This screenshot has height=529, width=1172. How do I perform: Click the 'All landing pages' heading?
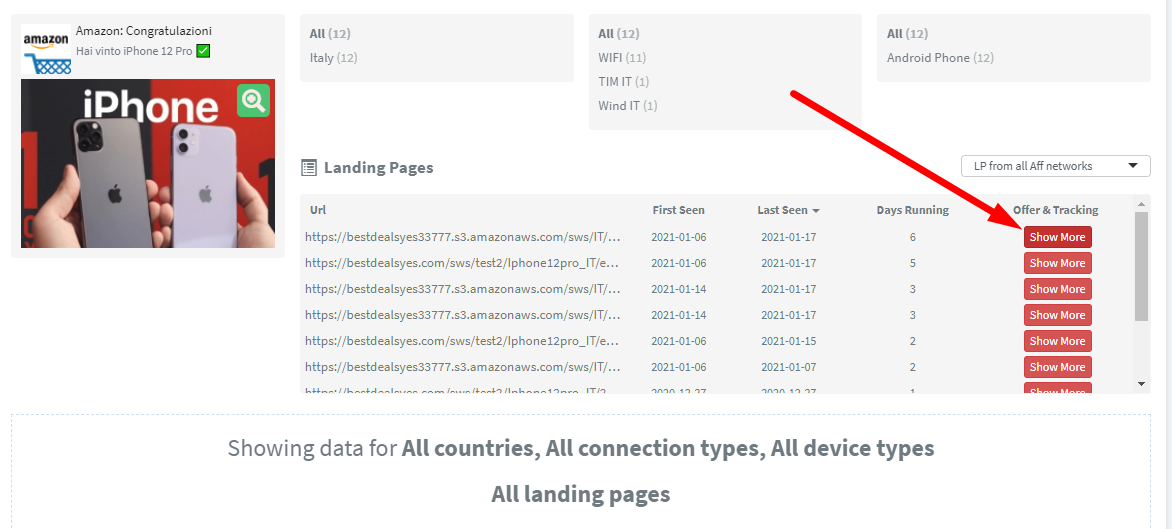click(x=581, y=494)
